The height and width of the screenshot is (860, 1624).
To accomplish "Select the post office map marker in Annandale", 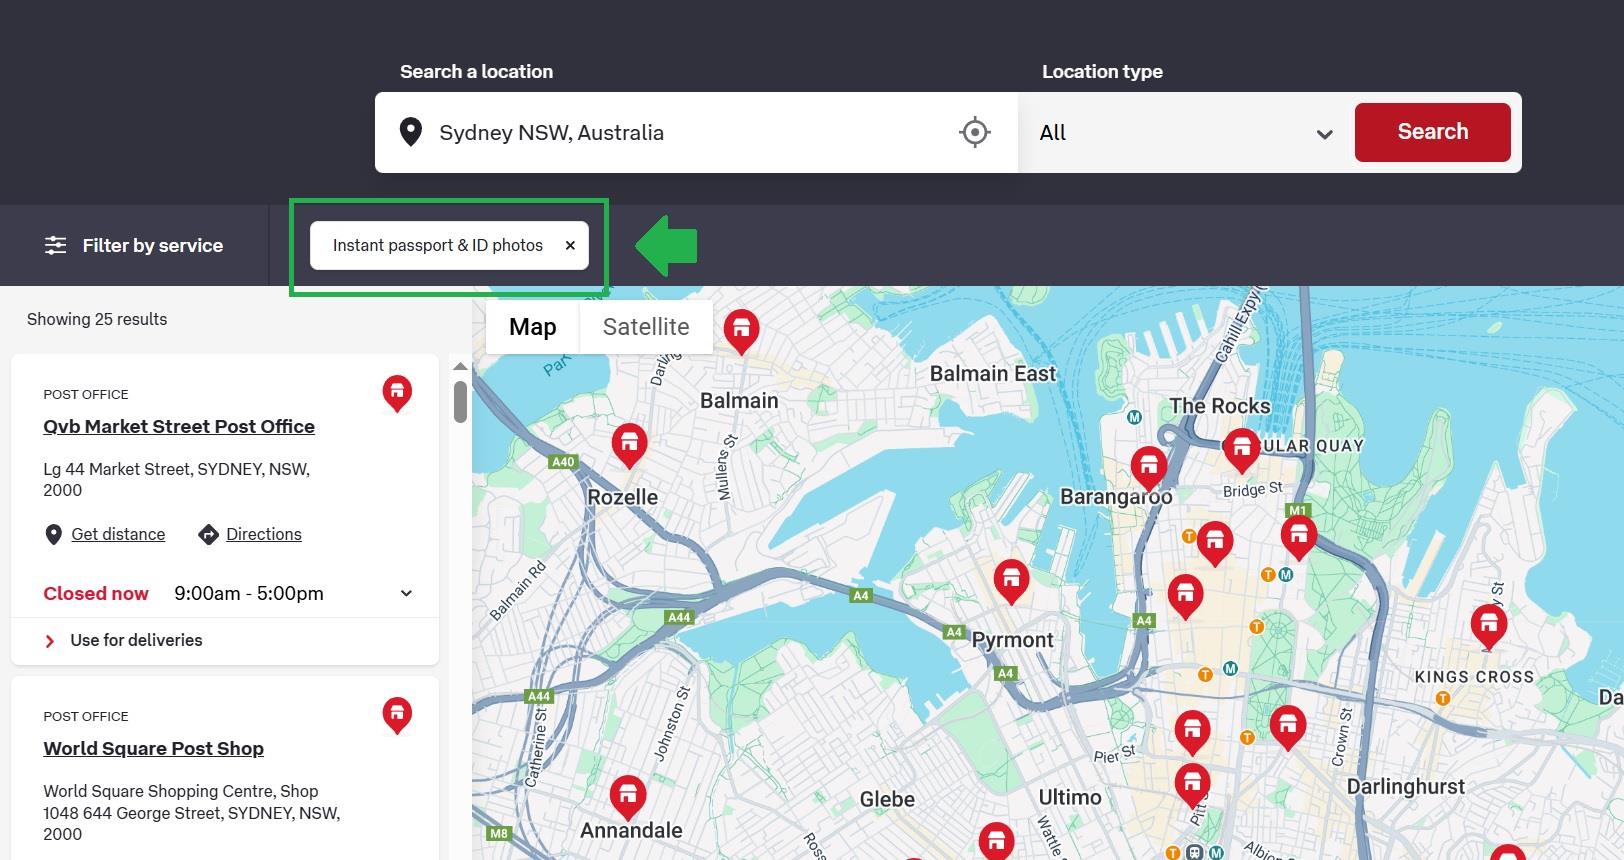I will 627,797.
